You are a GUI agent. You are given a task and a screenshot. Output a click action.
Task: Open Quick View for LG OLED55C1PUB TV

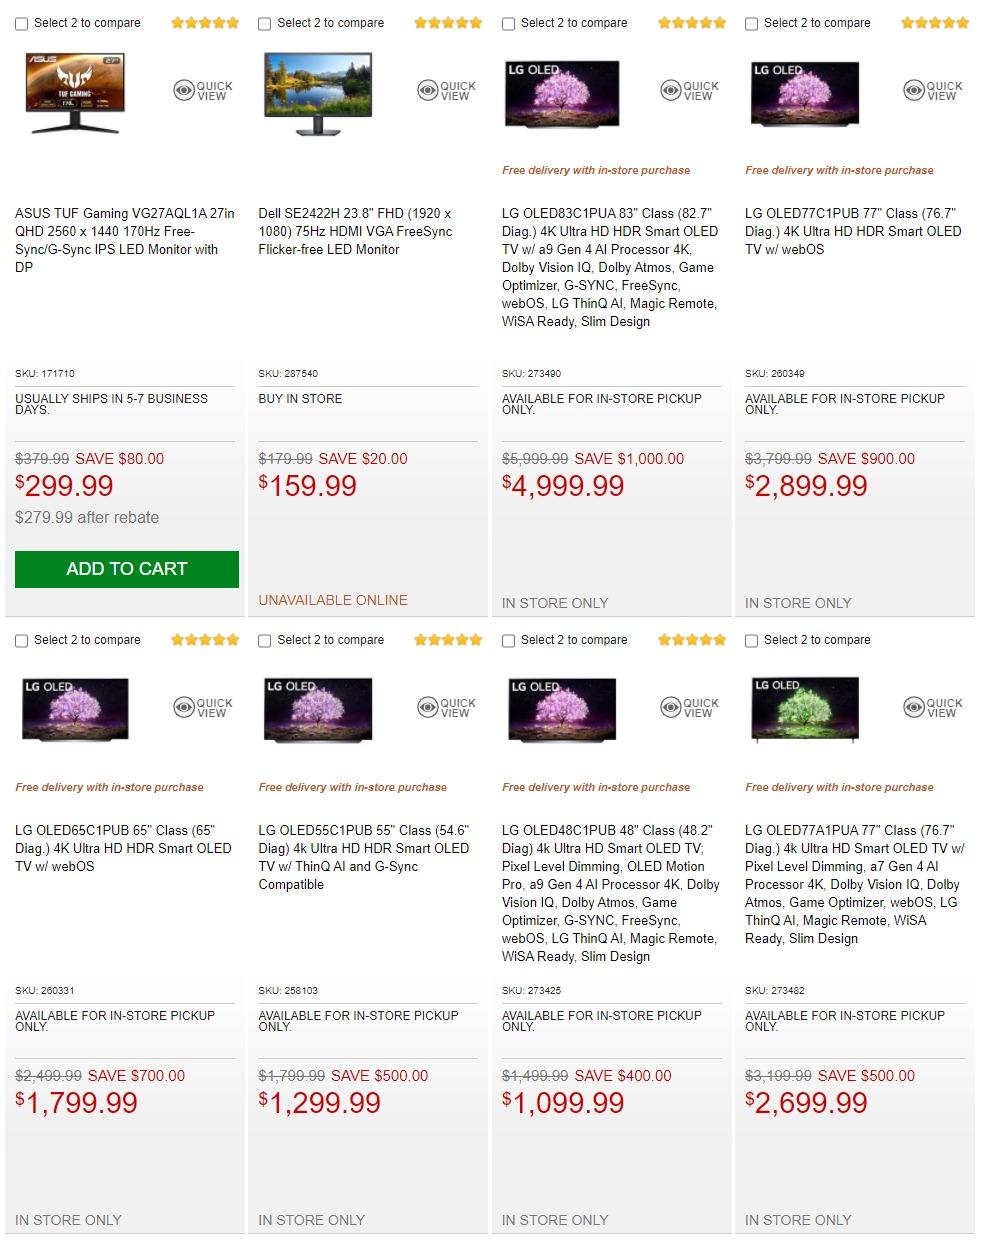coord(446,708)
